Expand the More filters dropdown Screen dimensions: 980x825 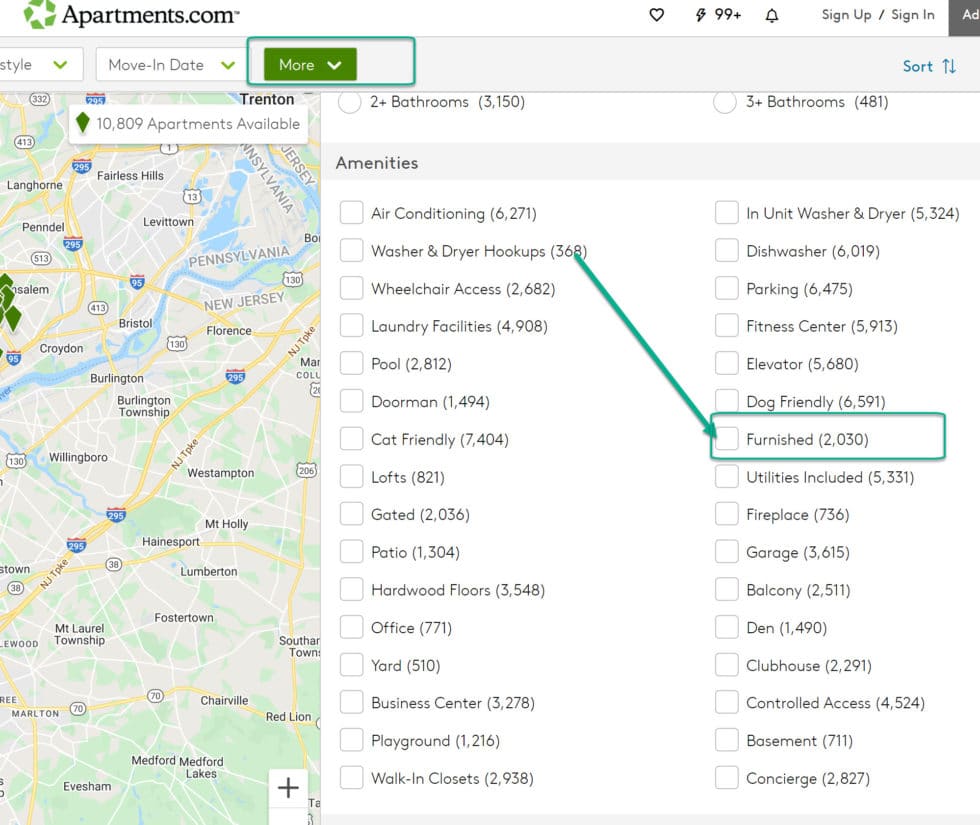[310, 65]
